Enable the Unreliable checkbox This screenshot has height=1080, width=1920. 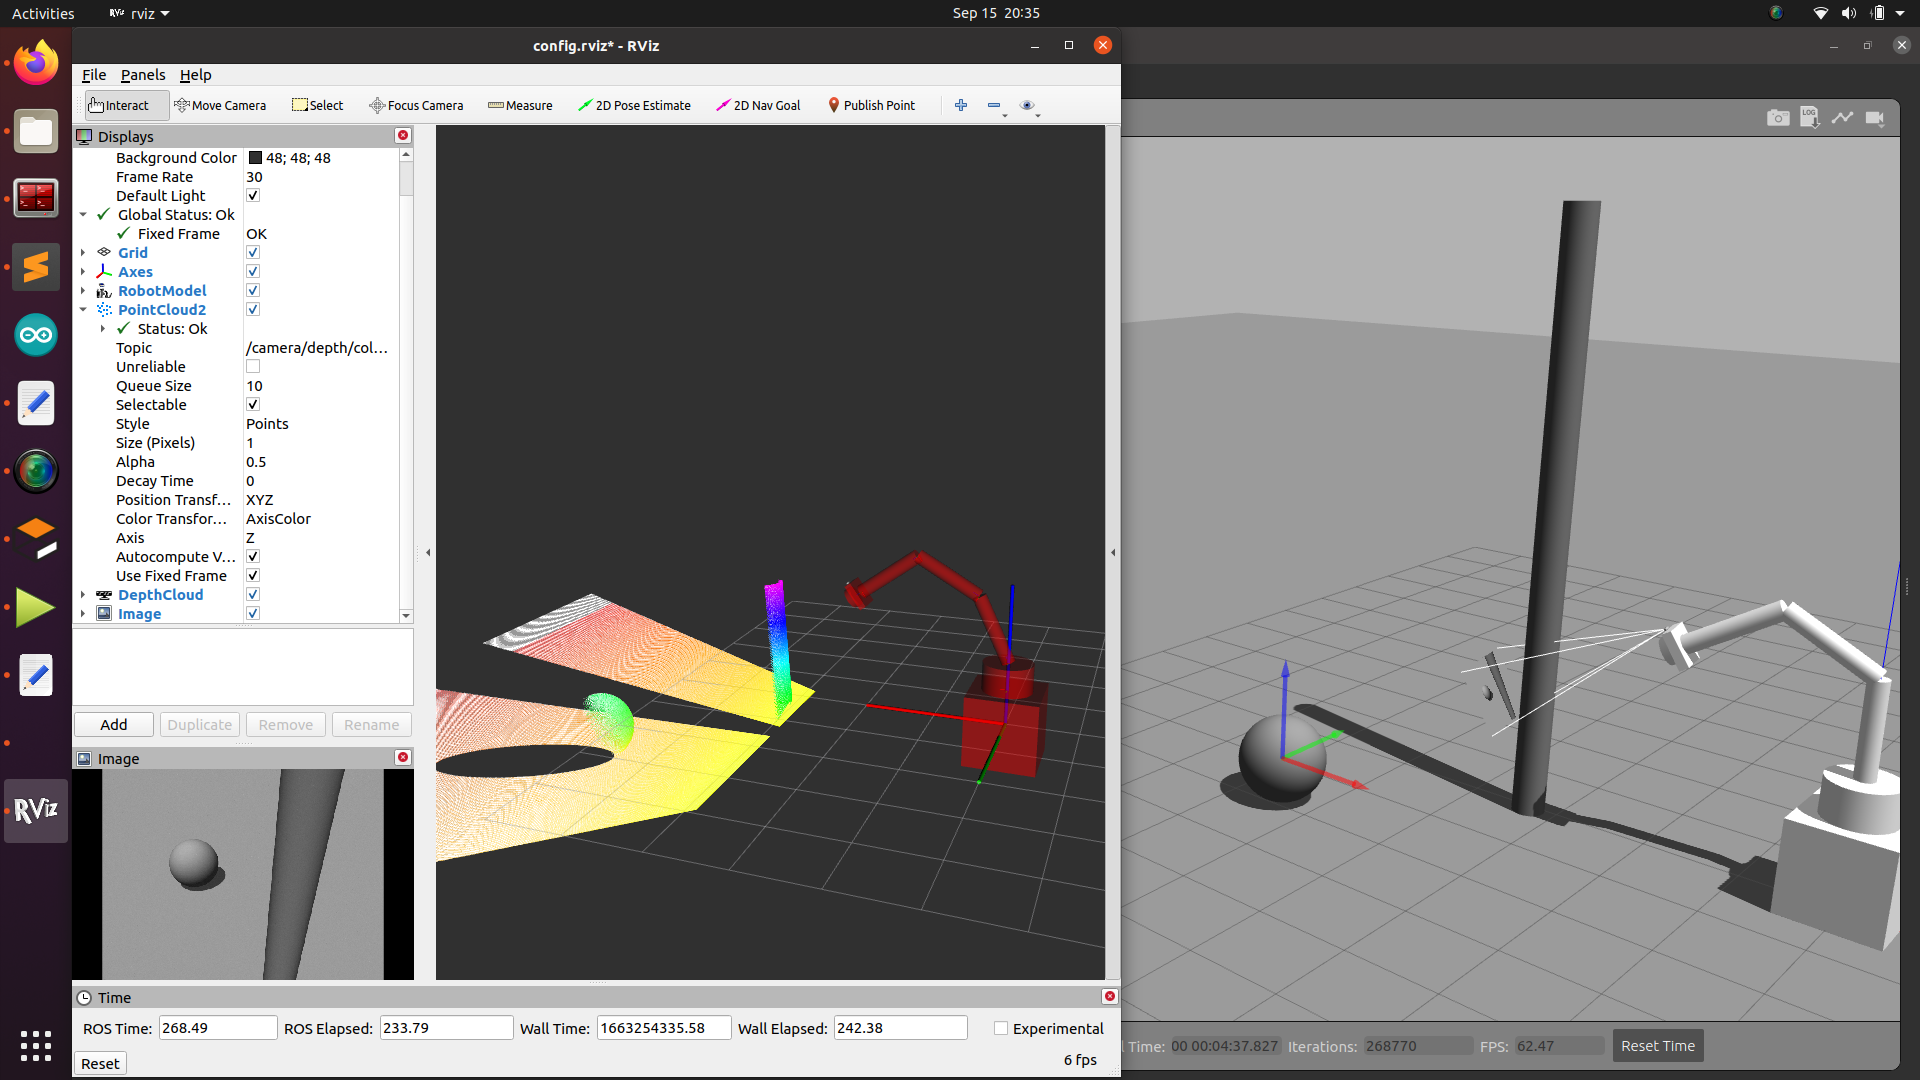(253, 367)
